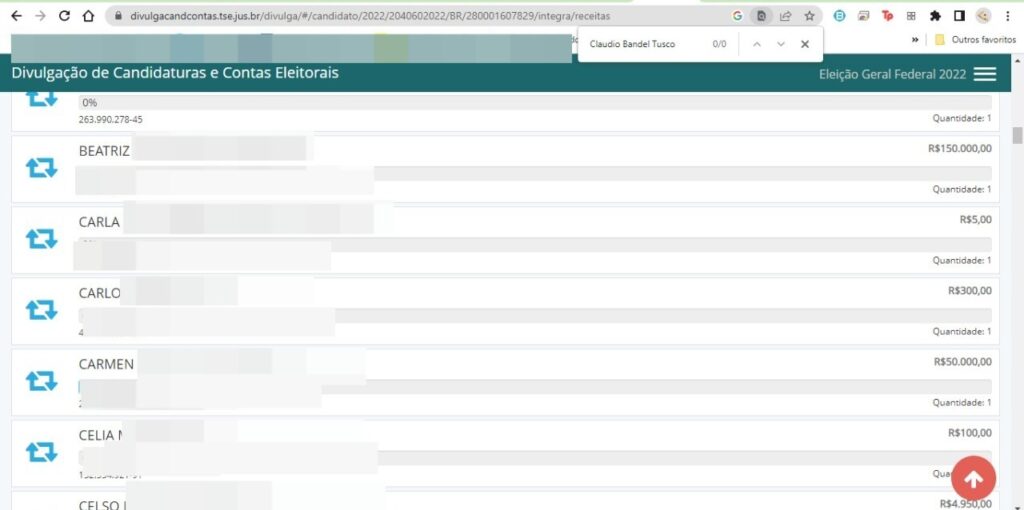Go to previous find-in-page match
The image size is (1024, 510).
pyautogui.click(x=757, y=44)
